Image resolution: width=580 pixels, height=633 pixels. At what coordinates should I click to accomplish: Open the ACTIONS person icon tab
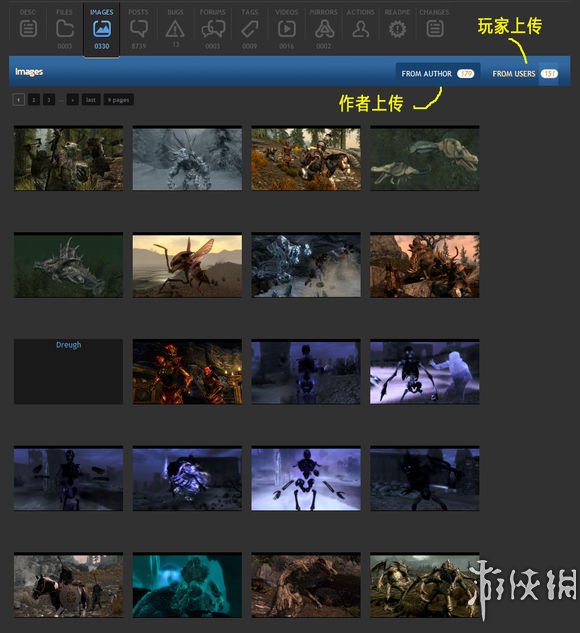coord(360,28)
